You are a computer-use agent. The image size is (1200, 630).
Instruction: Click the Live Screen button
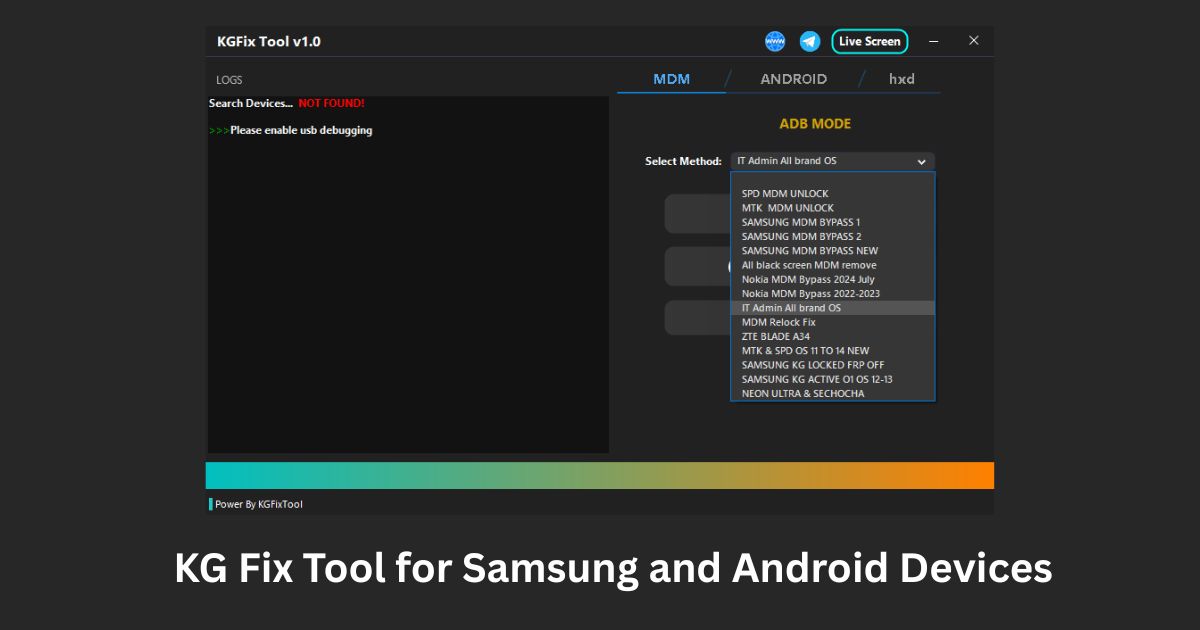[x=870, y=41]
